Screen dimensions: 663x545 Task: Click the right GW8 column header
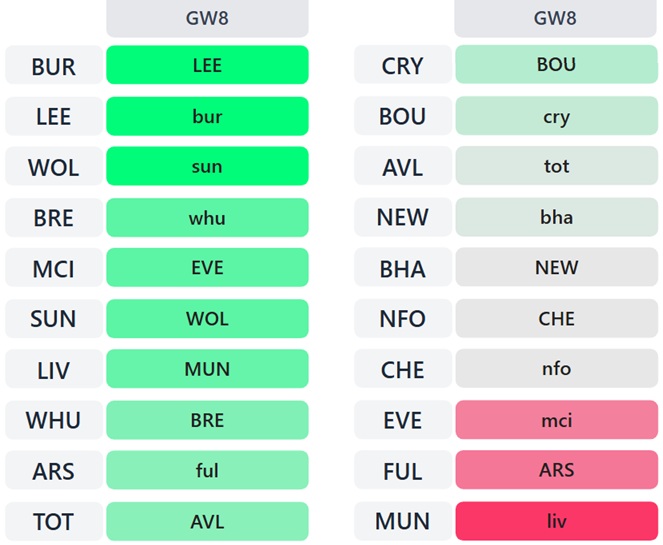click(x=556, y=18)
